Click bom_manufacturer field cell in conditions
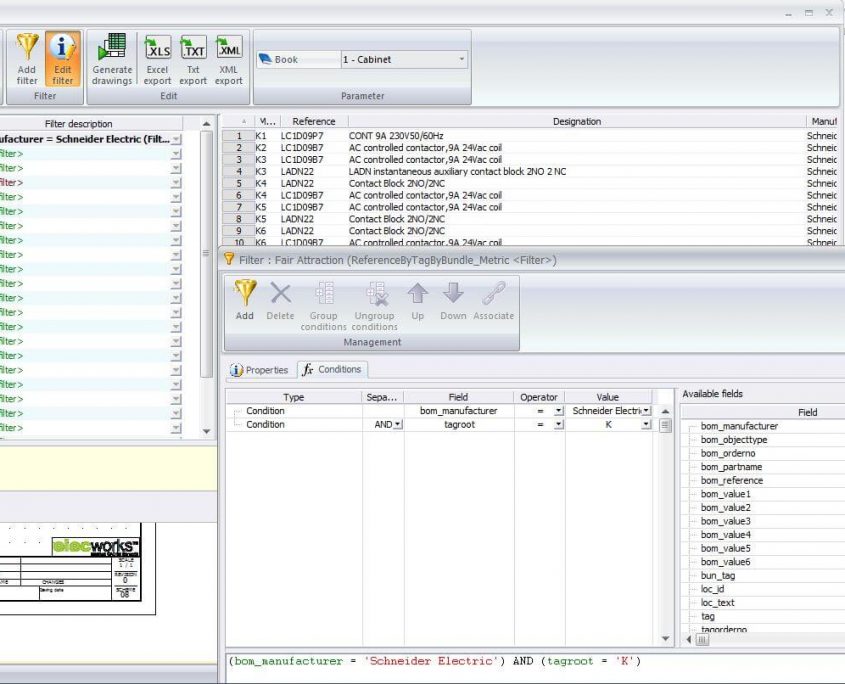 (459, 411)
